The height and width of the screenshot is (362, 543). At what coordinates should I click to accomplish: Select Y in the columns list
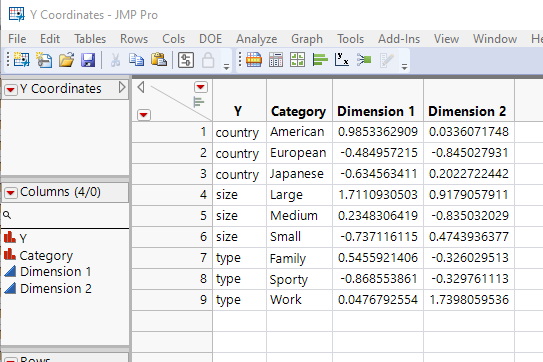(x=23, y=238)
